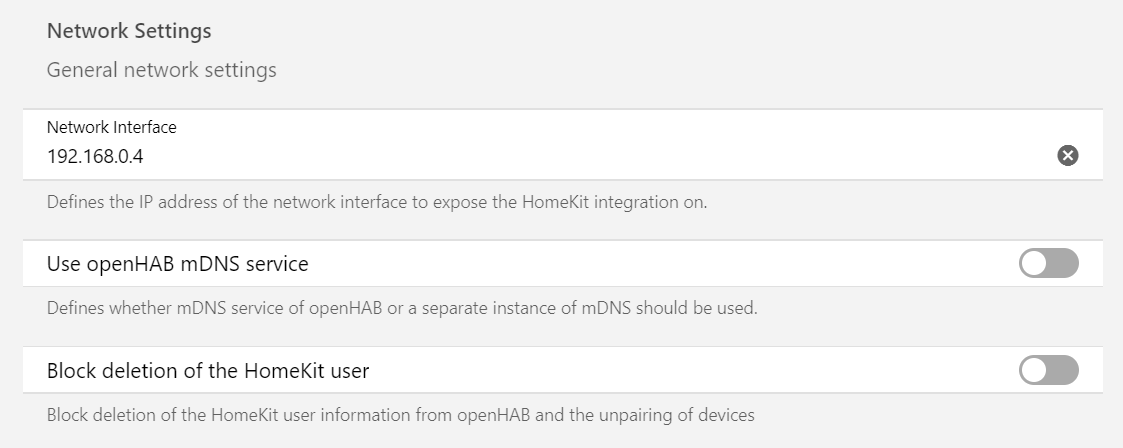This screenshot has width=1123, height=448.
Task: Select the Network Settings heading
Action: [x=129, y=31]
